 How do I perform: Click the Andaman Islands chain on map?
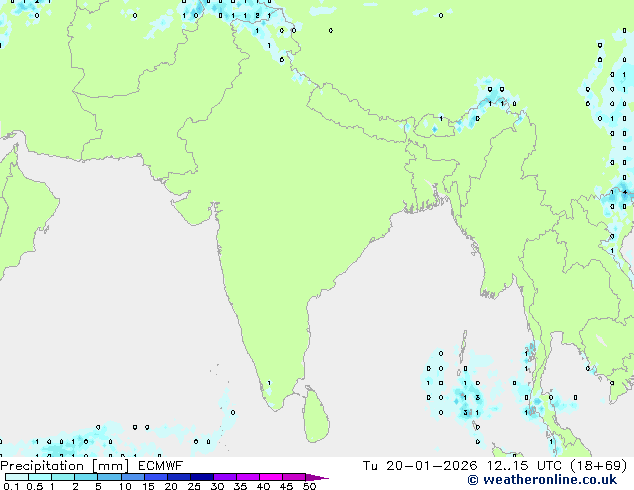click(x=463, y=354)
